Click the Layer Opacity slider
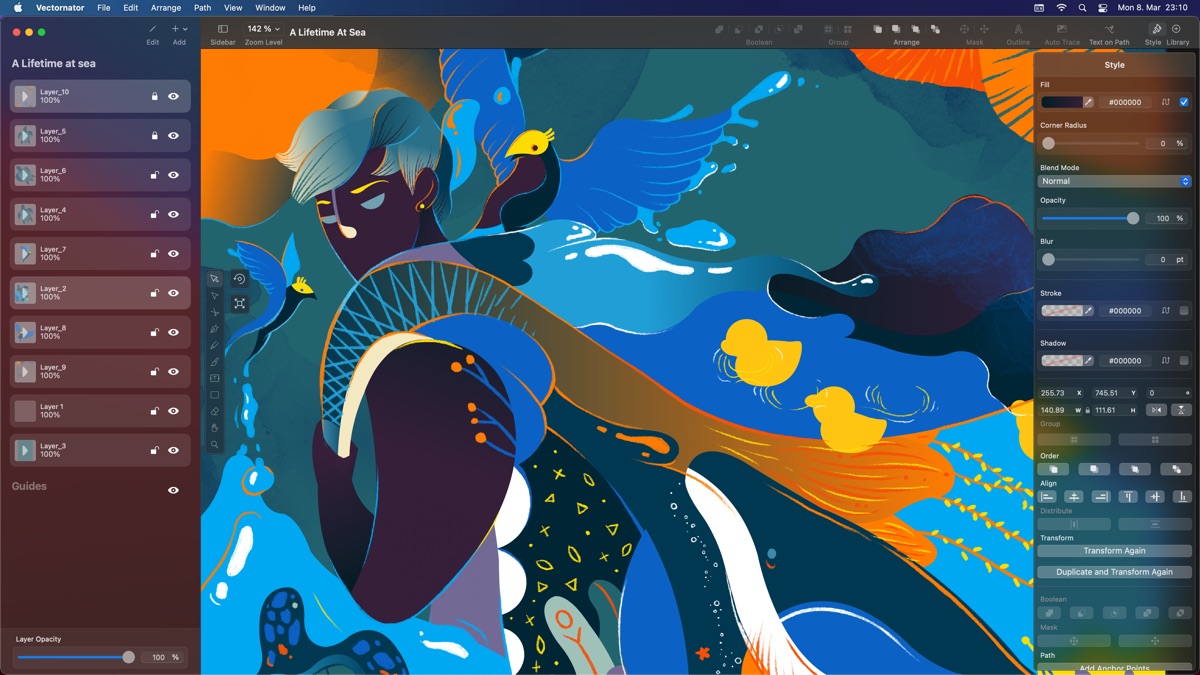This screenshot has width=1200, height=675. (x=75, y=657)
